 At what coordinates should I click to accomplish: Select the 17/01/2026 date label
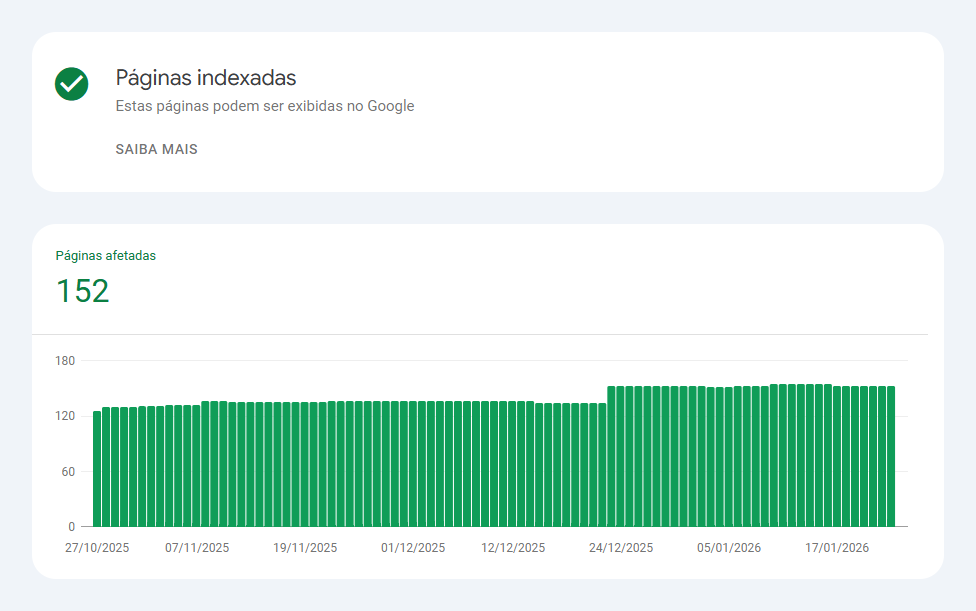pyautogui.click(x=837, y=548)
